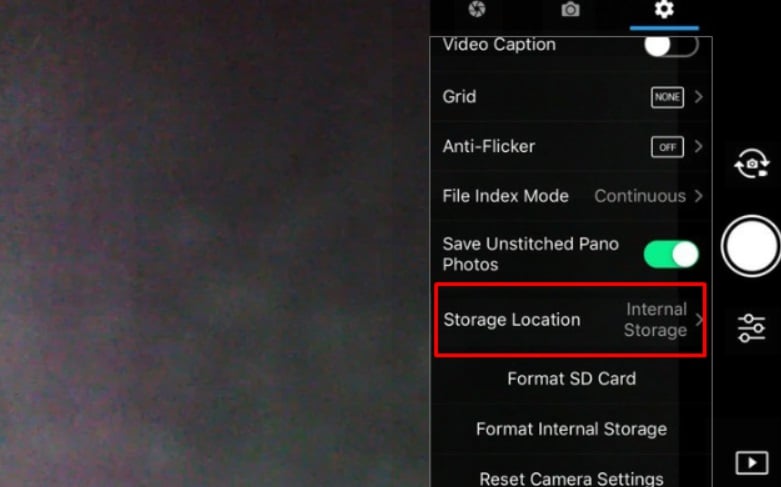
Task: Select the Storage Location menu label
Action: point(511,320)
